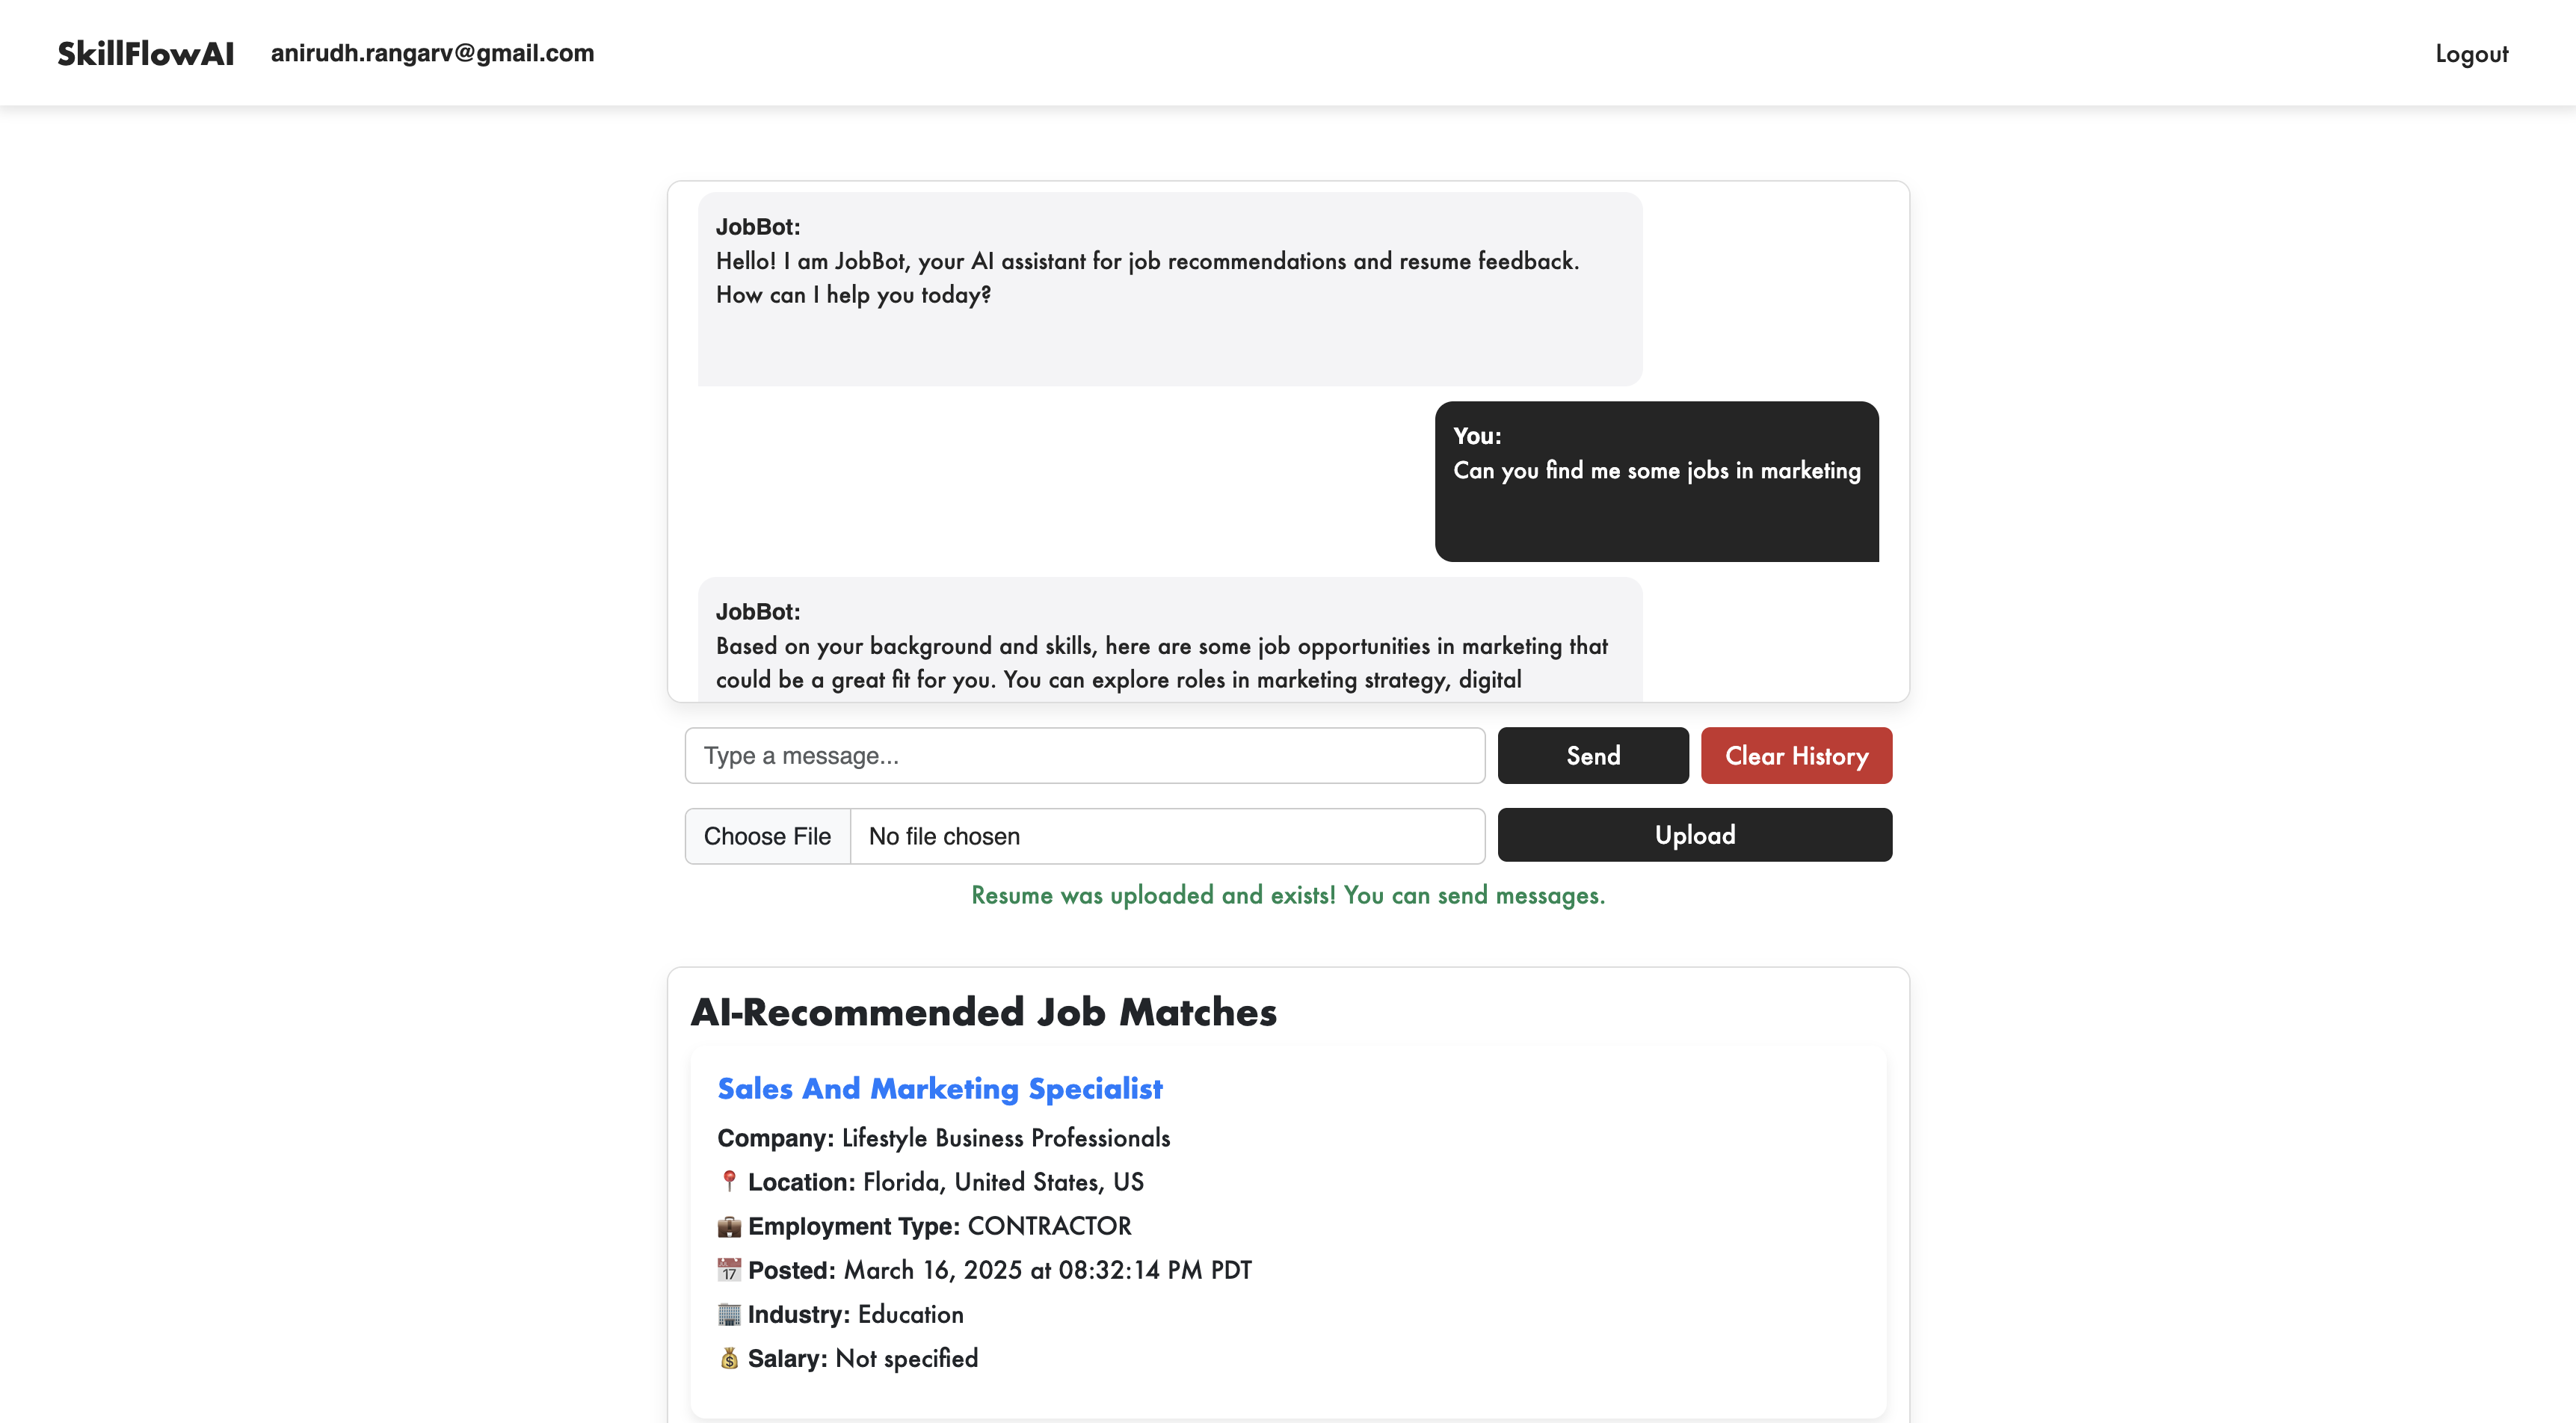Click Clear History button
This screenshot has height=1423, width=2576.
(x=1796, y=755)
